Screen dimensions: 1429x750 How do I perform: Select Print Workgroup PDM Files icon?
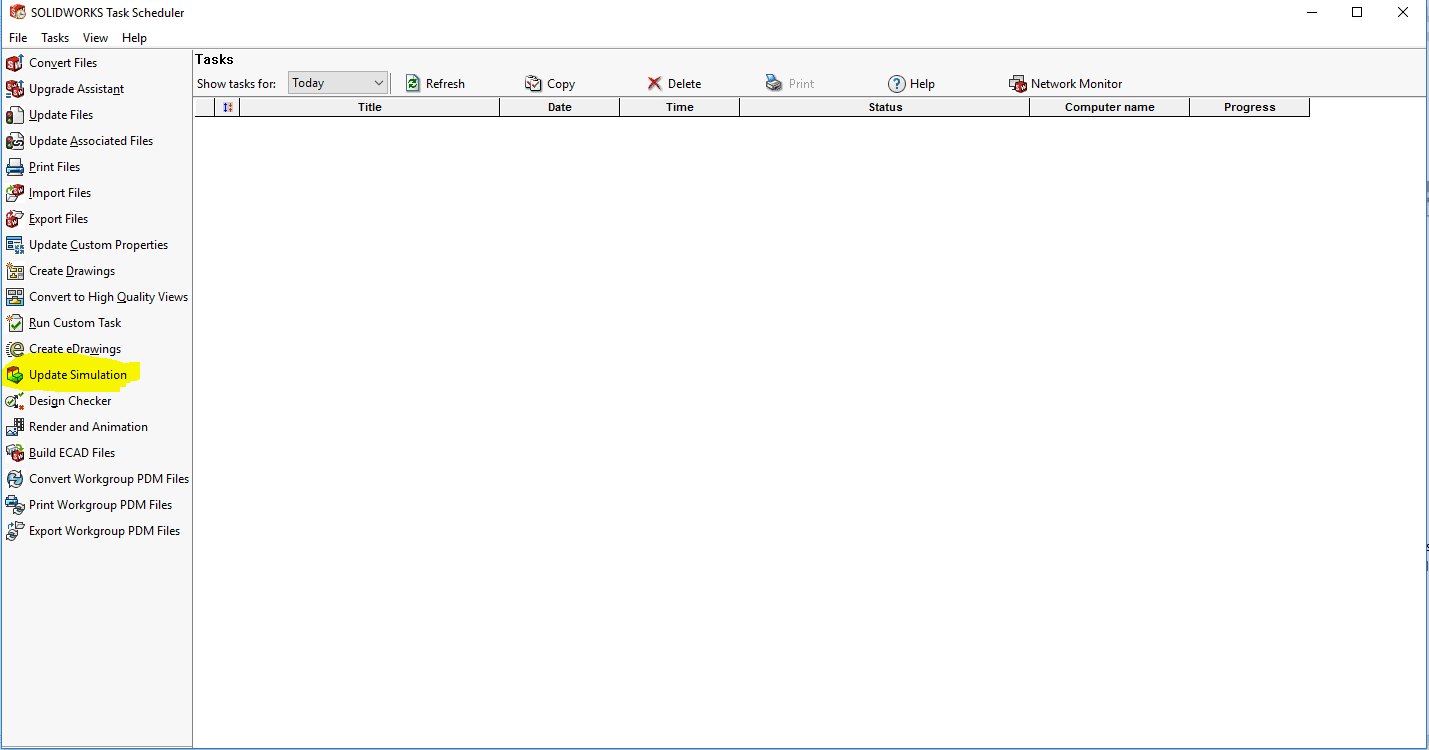[14, 505]
